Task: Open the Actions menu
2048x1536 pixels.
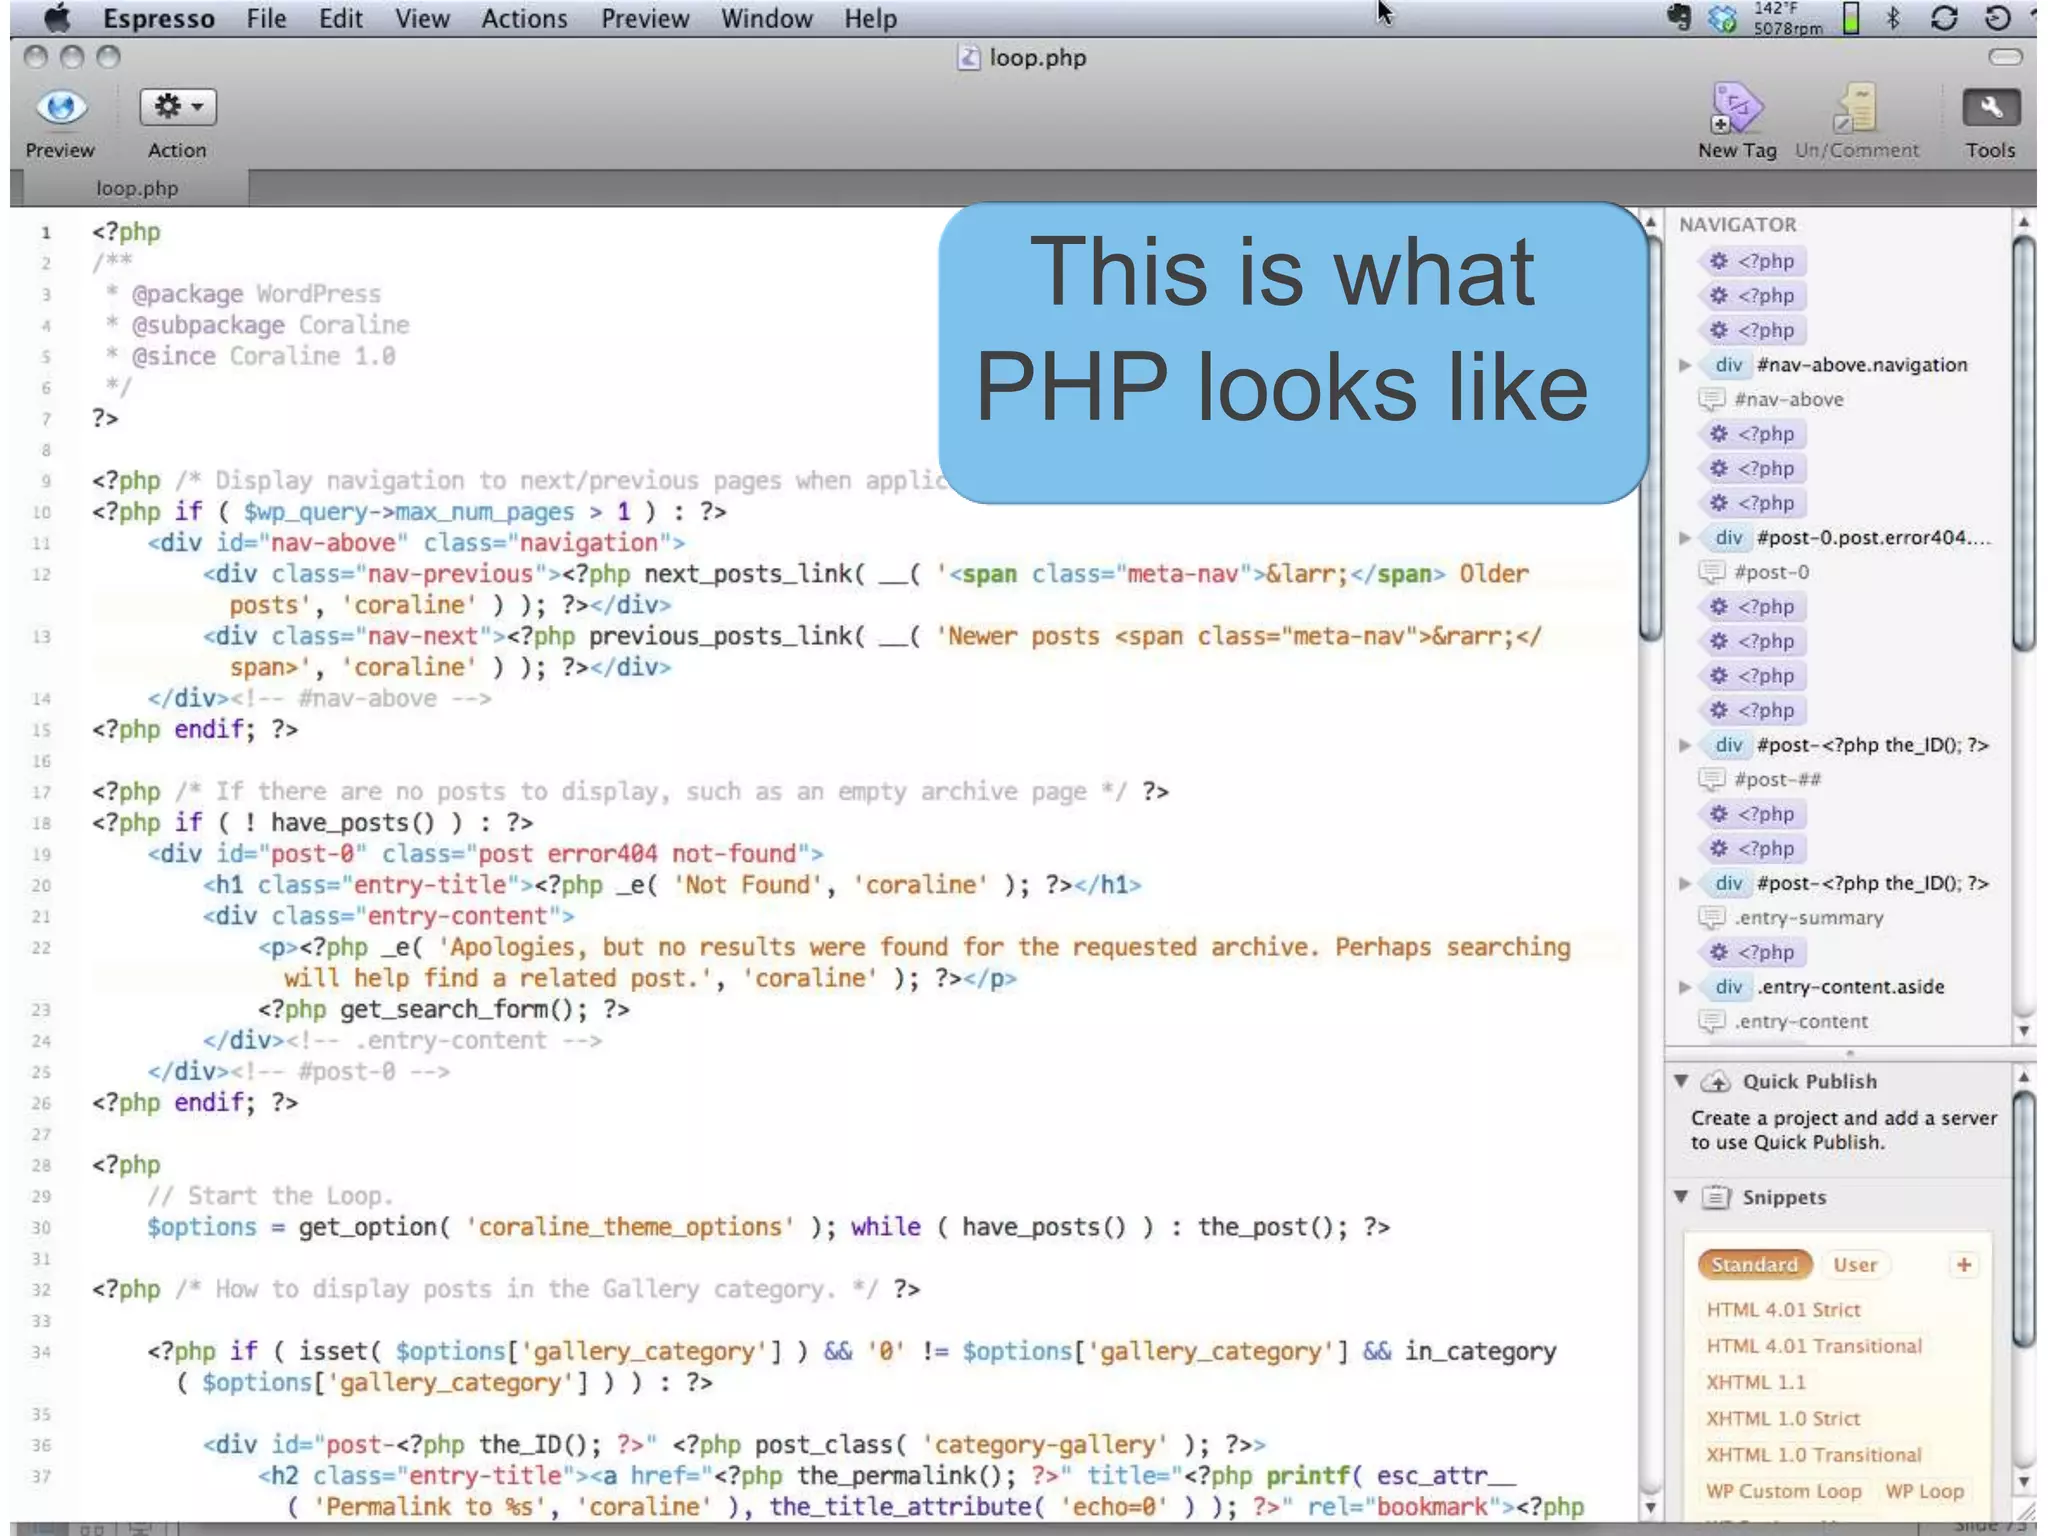Action: 524,18
